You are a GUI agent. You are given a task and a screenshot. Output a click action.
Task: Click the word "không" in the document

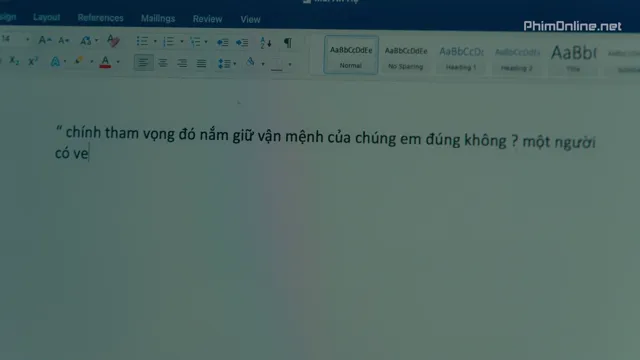(x=485, y=140)
